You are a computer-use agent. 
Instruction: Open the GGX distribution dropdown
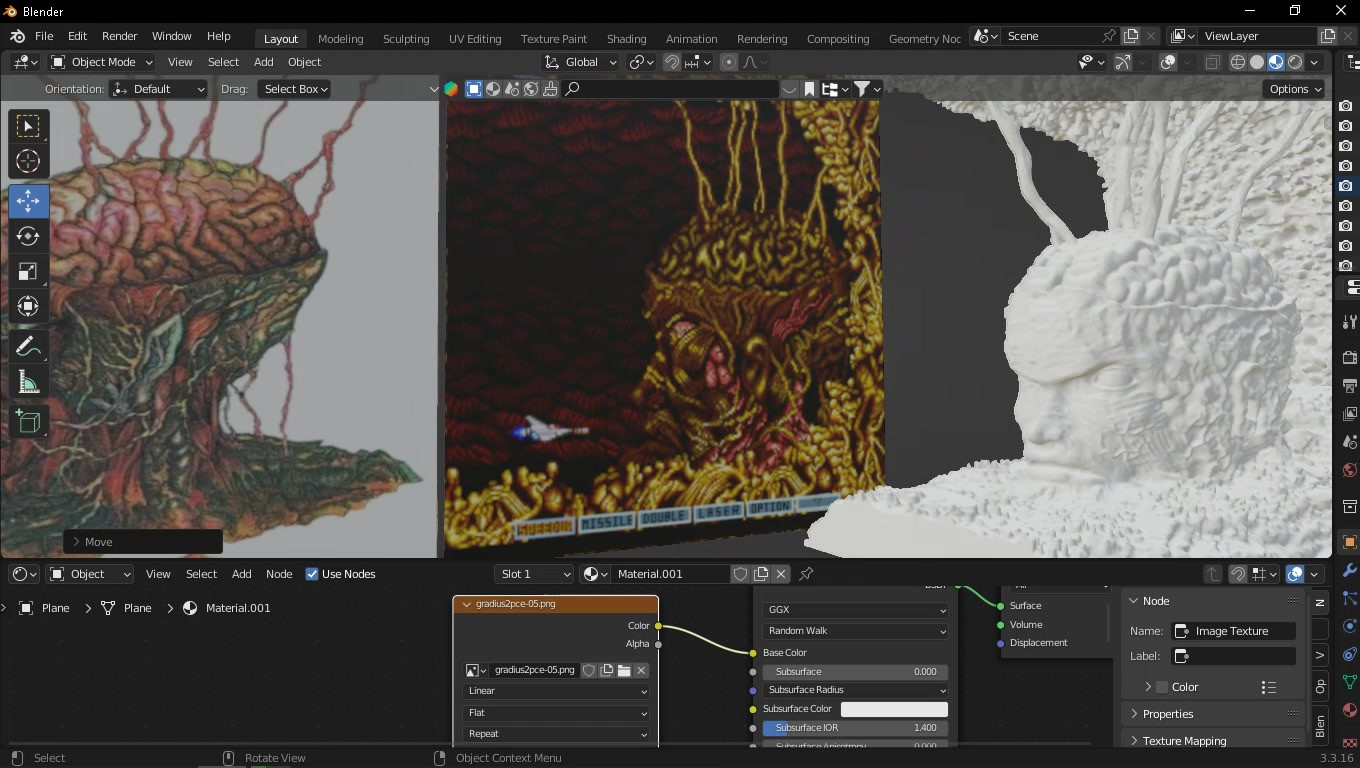[855, 609]
